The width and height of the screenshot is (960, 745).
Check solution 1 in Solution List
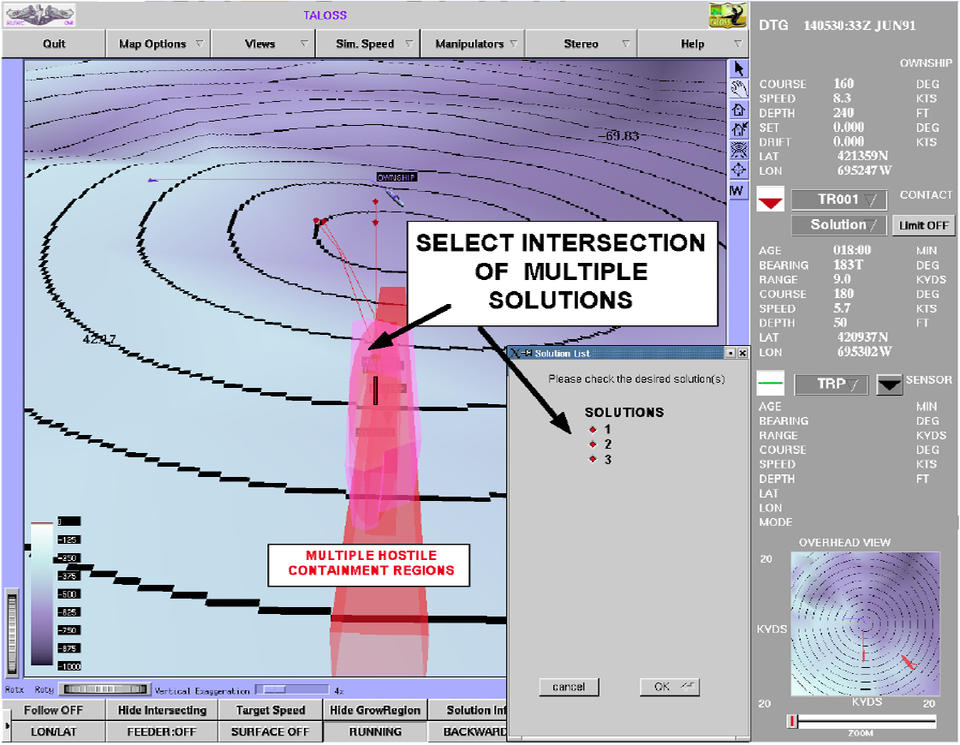[593, 429]
